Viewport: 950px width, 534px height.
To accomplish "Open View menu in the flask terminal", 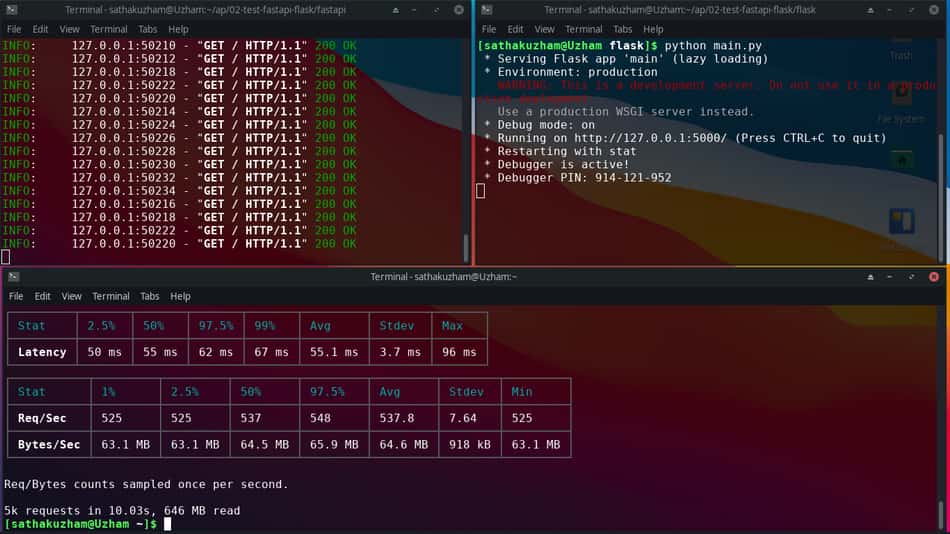I will pyautogui.click(x=544, y=29).
